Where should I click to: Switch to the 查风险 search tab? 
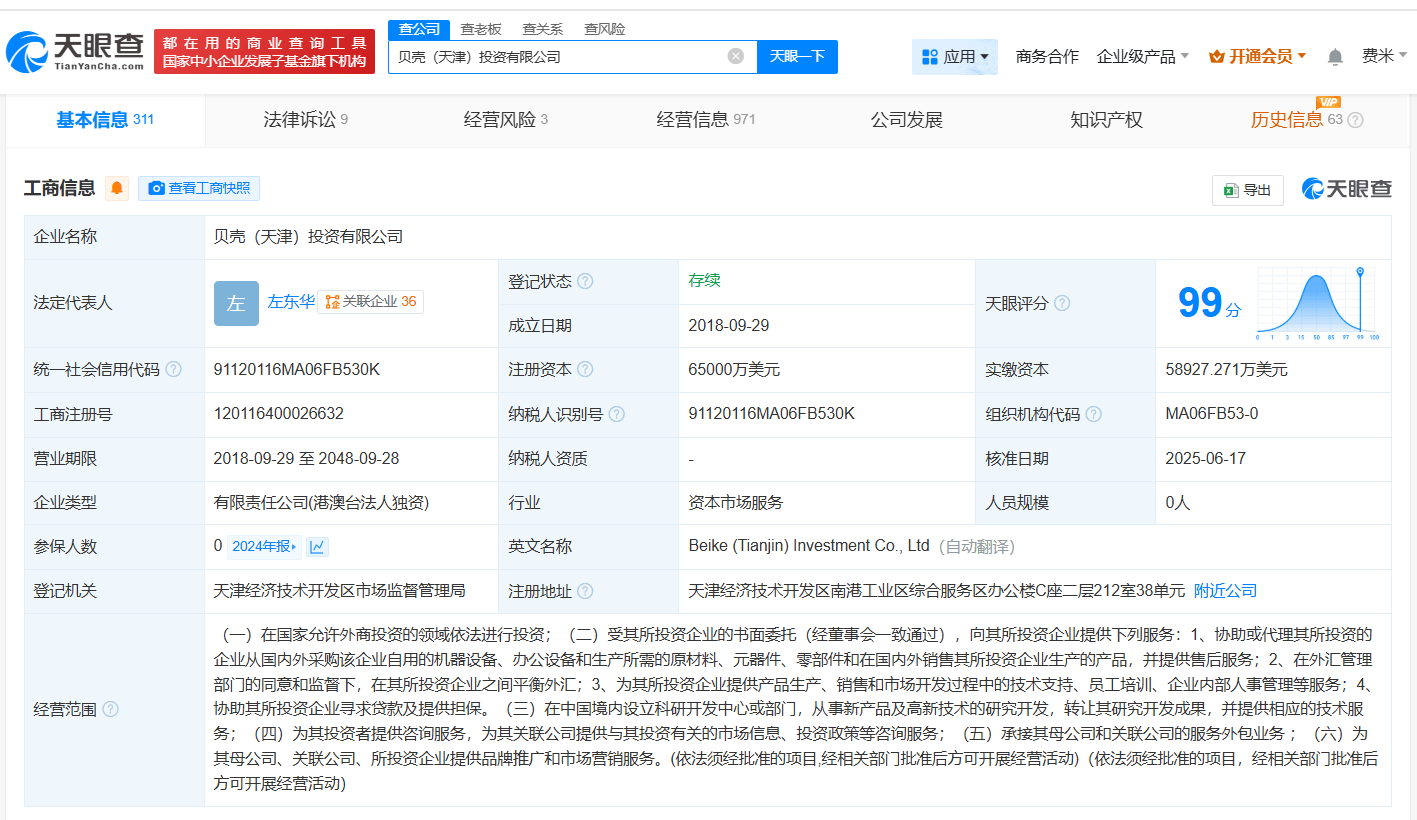pyautogui.click(x=605, y=29)
